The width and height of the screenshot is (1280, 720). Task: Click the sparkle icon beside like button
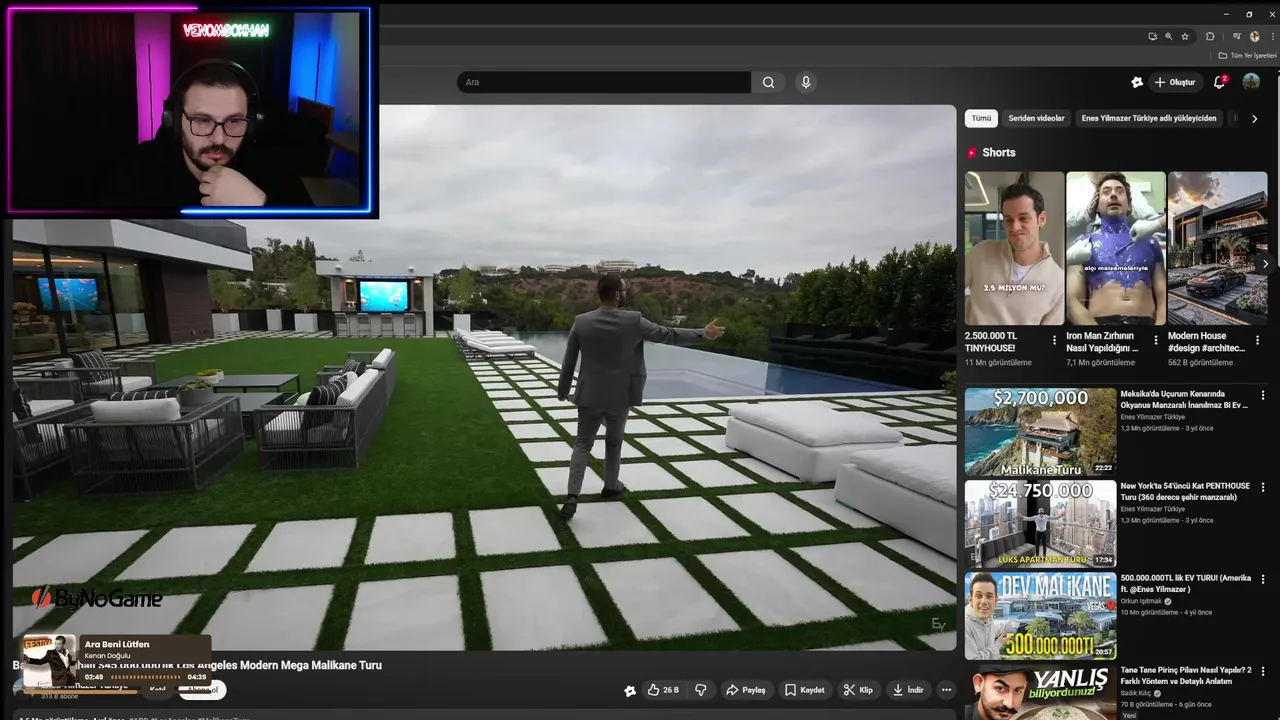630,690
